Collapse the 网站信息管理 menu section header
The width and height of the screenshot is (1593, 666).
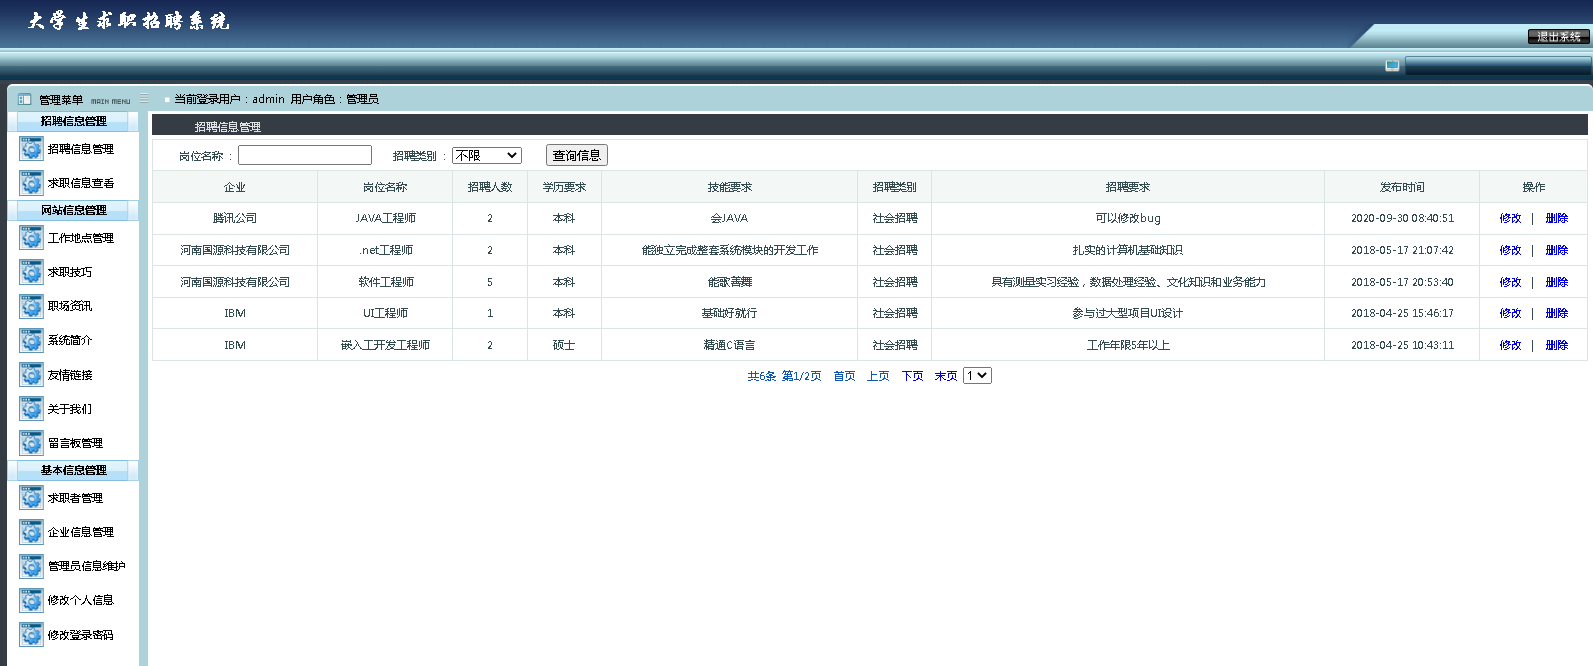pos(73,210)
